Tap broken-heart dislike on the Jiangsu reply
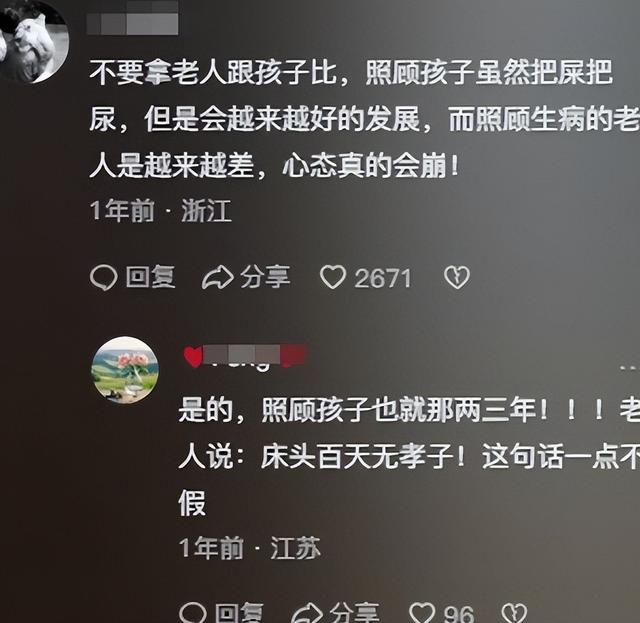 point(514,613)
